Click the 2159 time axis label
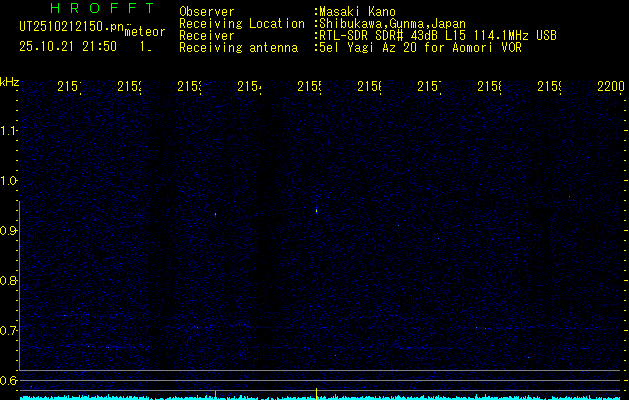The image size is (629, 400). tap(549, 86)
